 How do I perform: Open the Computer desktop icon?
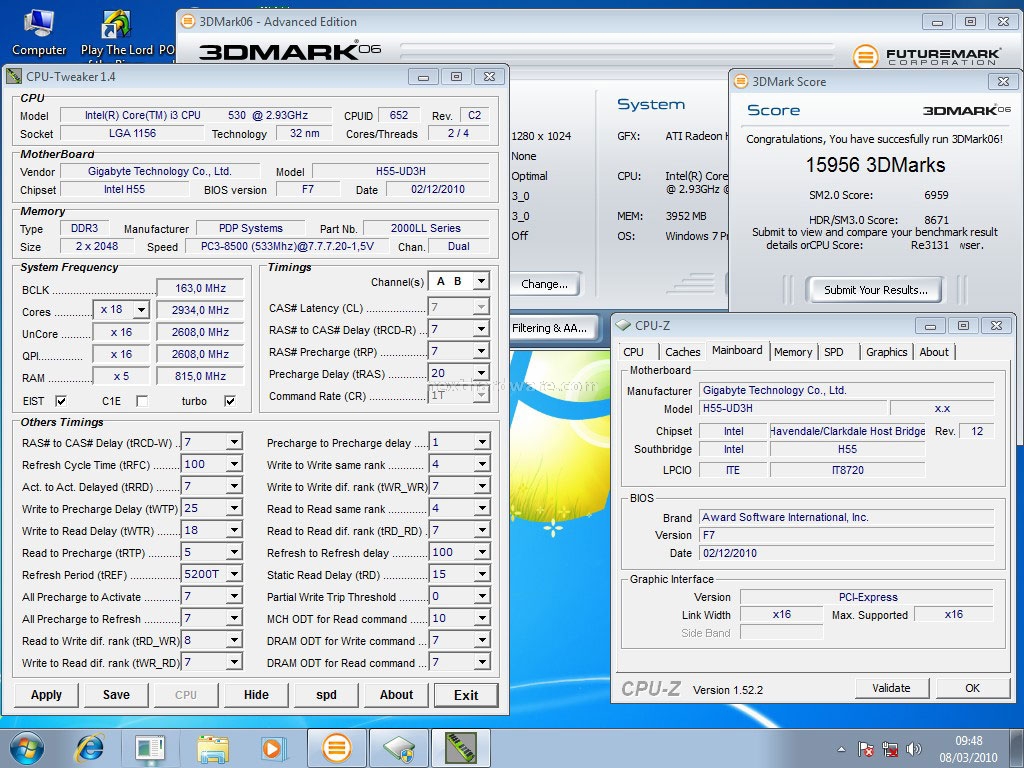pos(39,33)
